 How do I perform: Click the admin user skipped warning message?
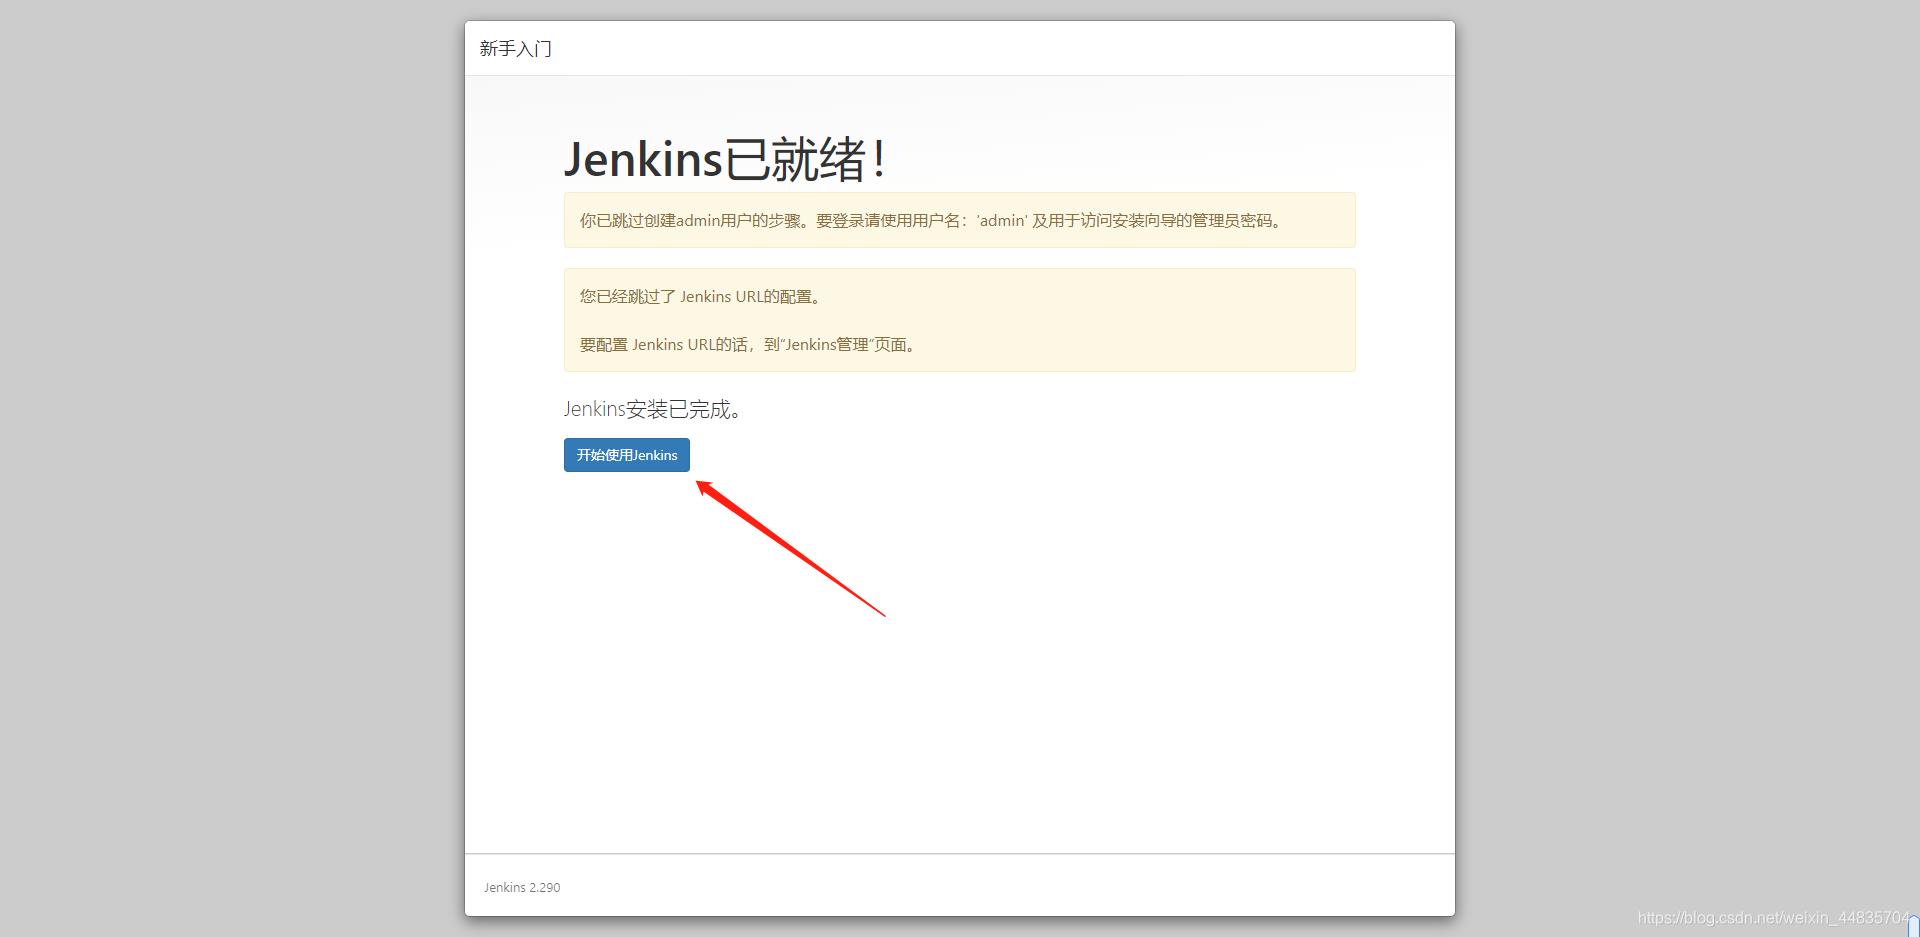[959, 220]
